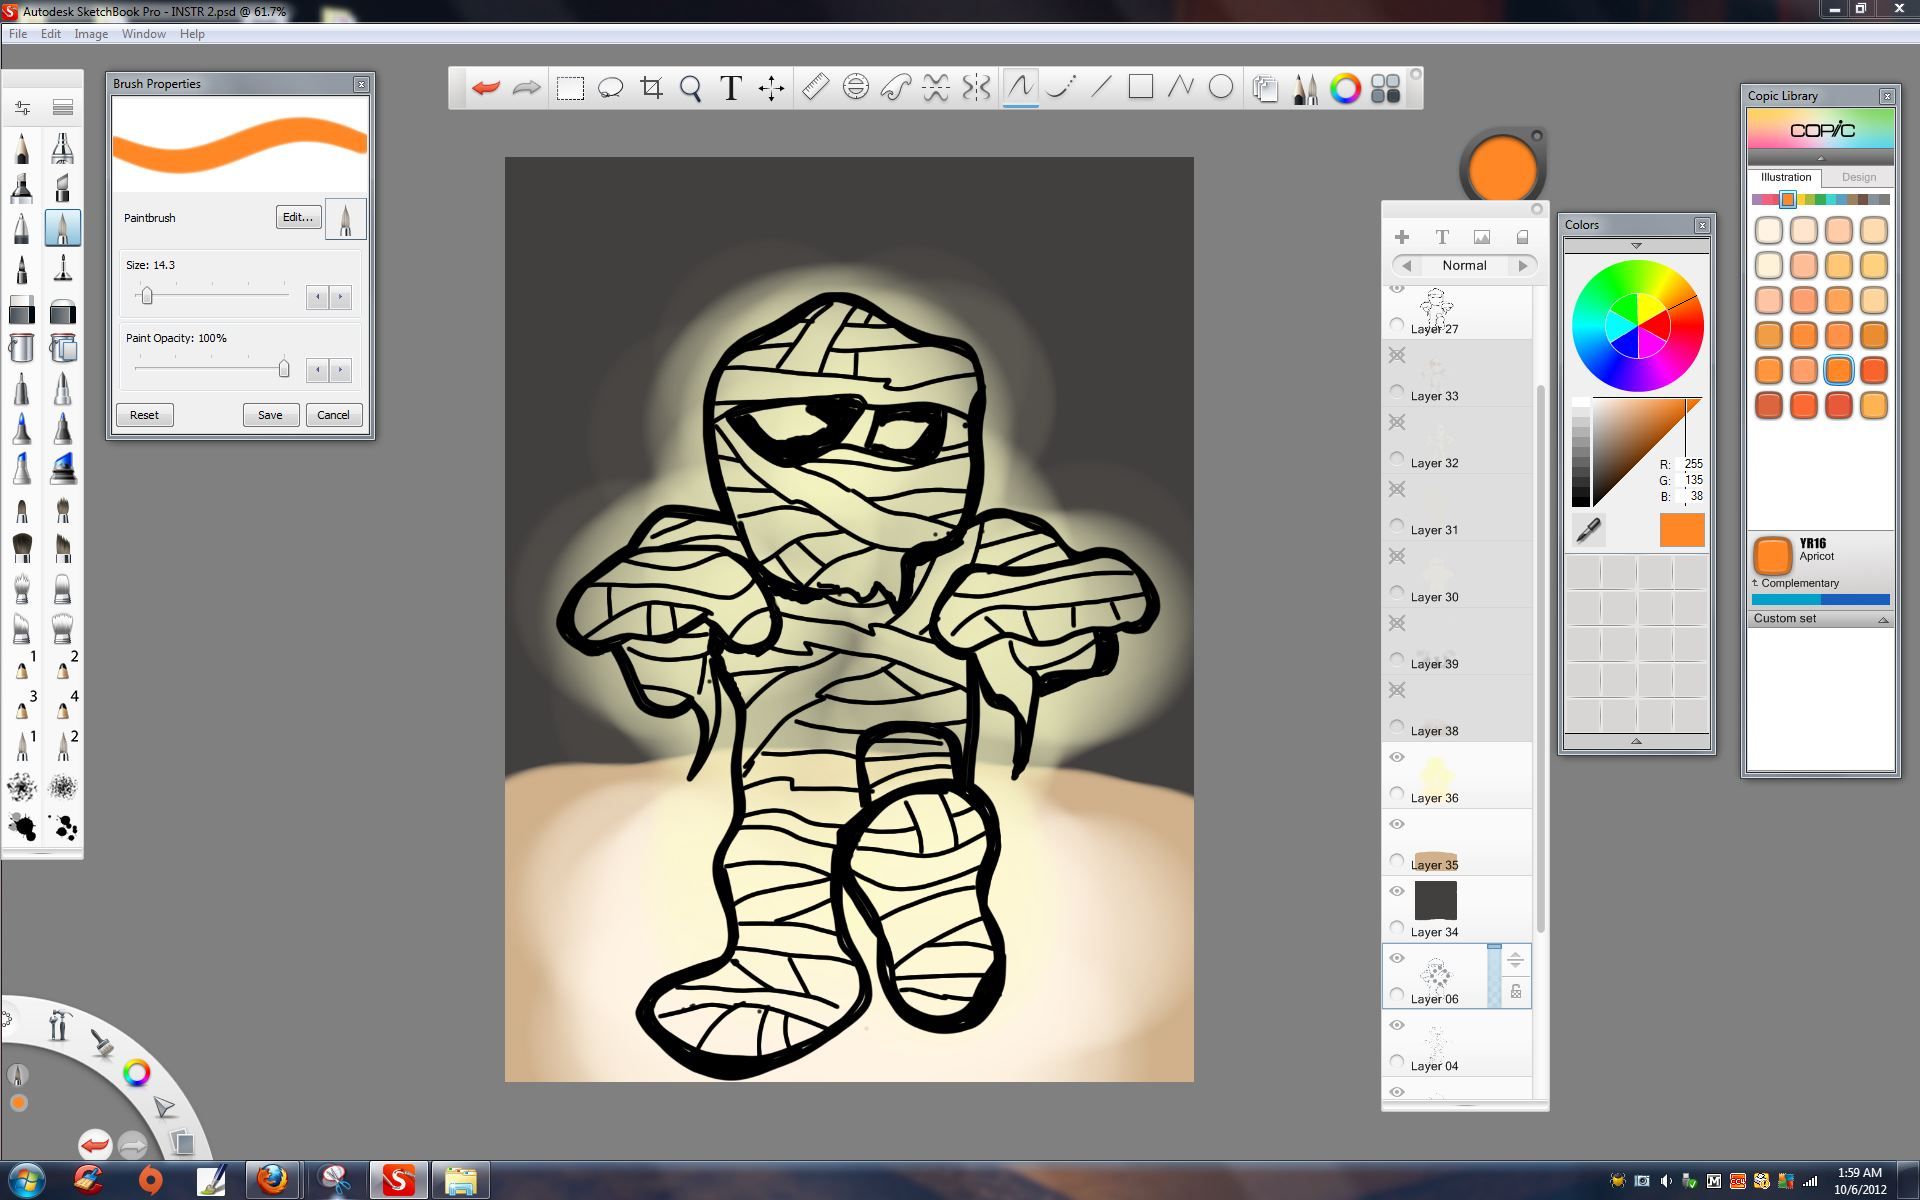Open the Normal blend mode dropdown

point(1464,265)
